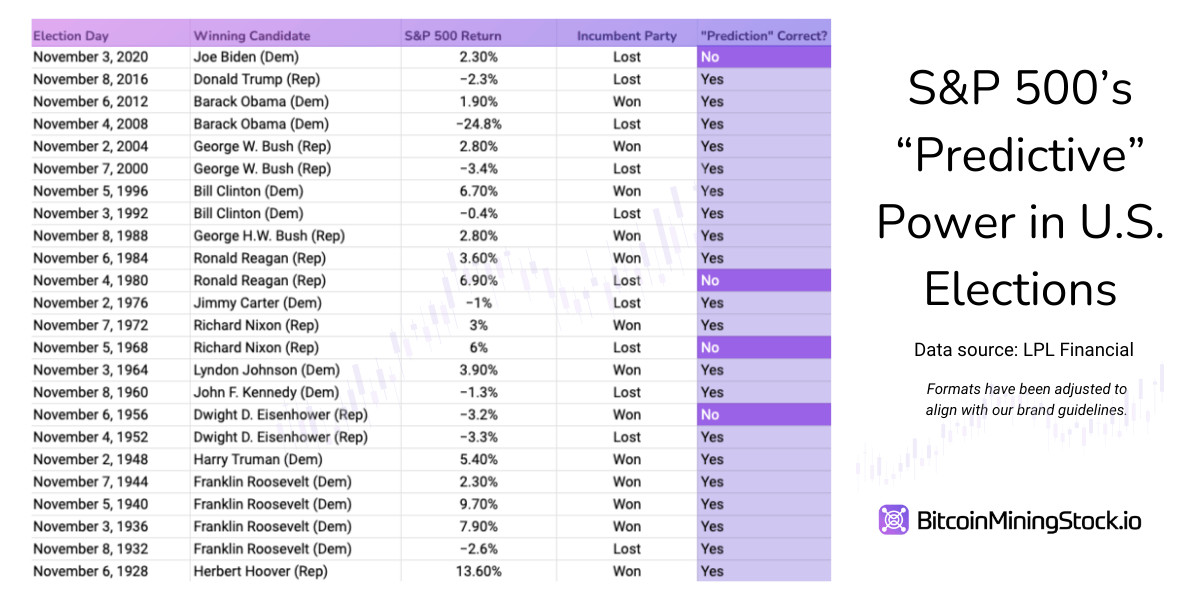Select the S&P 500 Return header

pos(453,36)
